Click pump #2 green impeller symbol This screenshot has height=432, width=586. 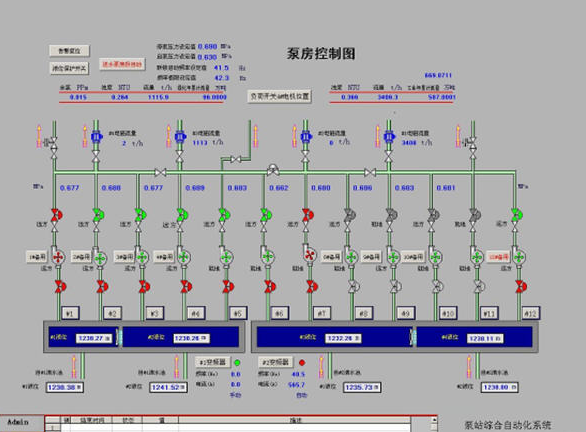click(100, 258)
